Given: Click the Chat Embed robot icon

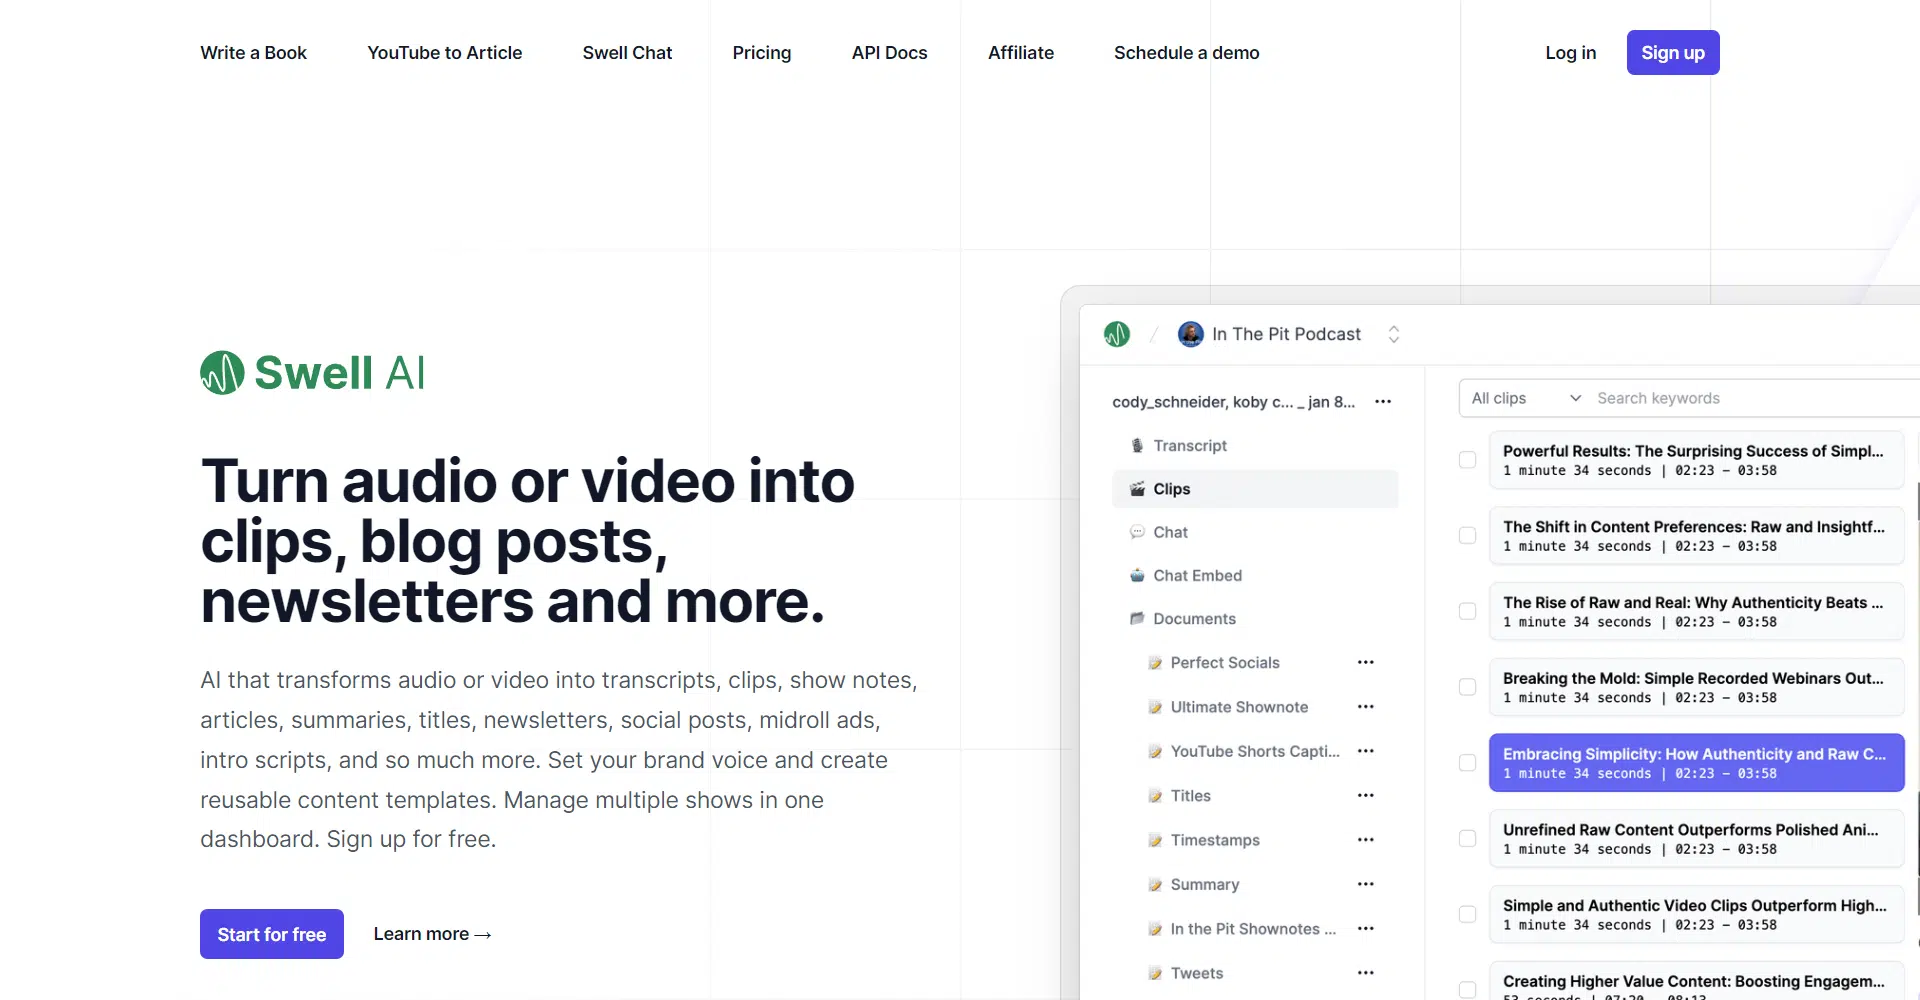Looking at the screenshot, I should (x=1137, y=576).
